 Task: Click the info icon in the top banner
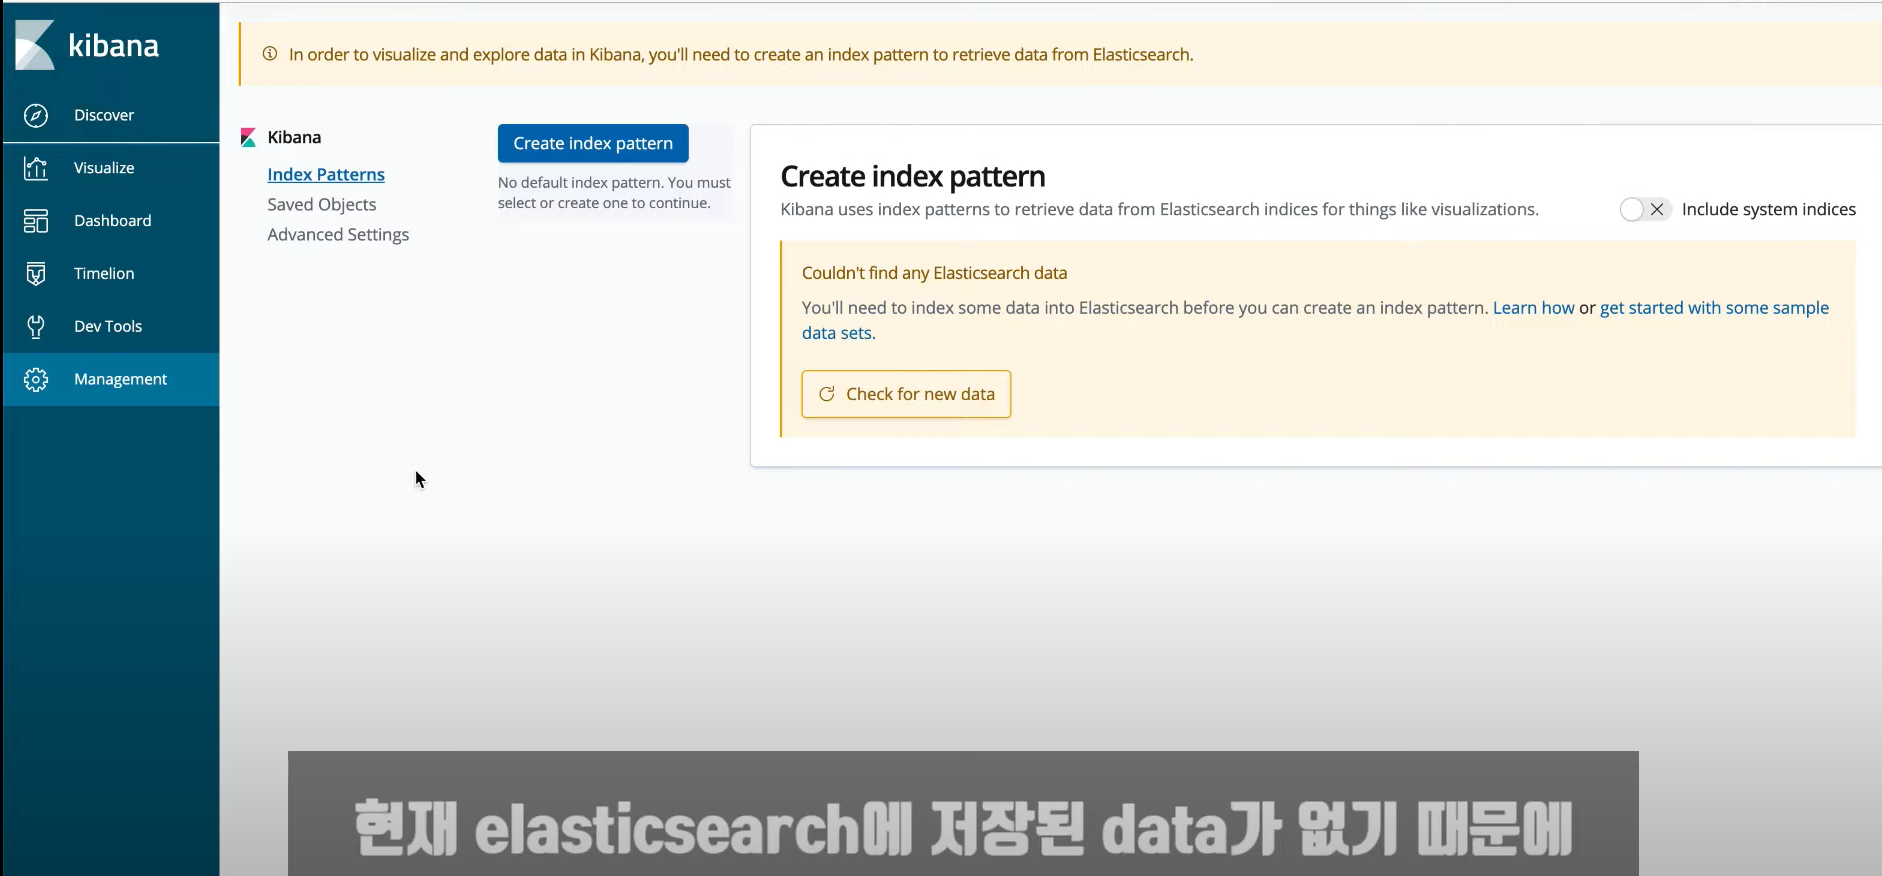[x=270, y=54]
